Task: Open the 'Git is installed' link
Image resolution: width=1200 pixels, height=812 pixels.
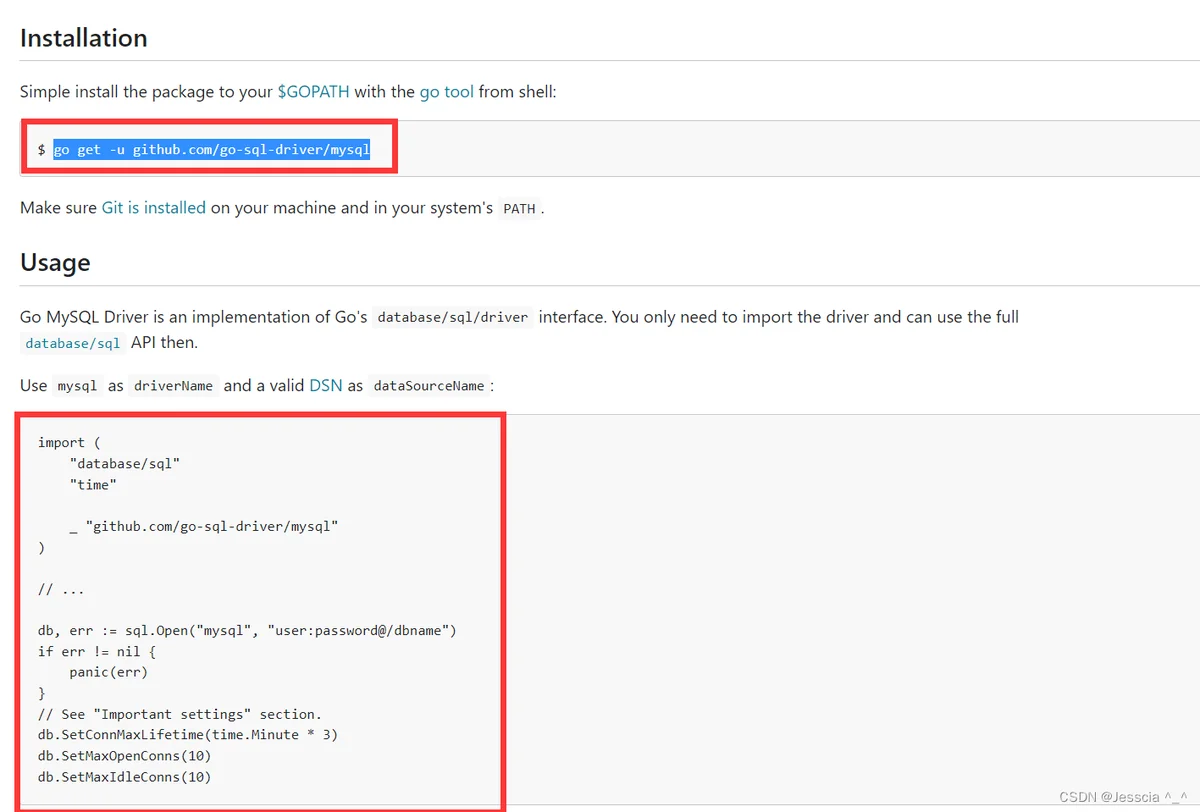Action: (x=153, y=208)
